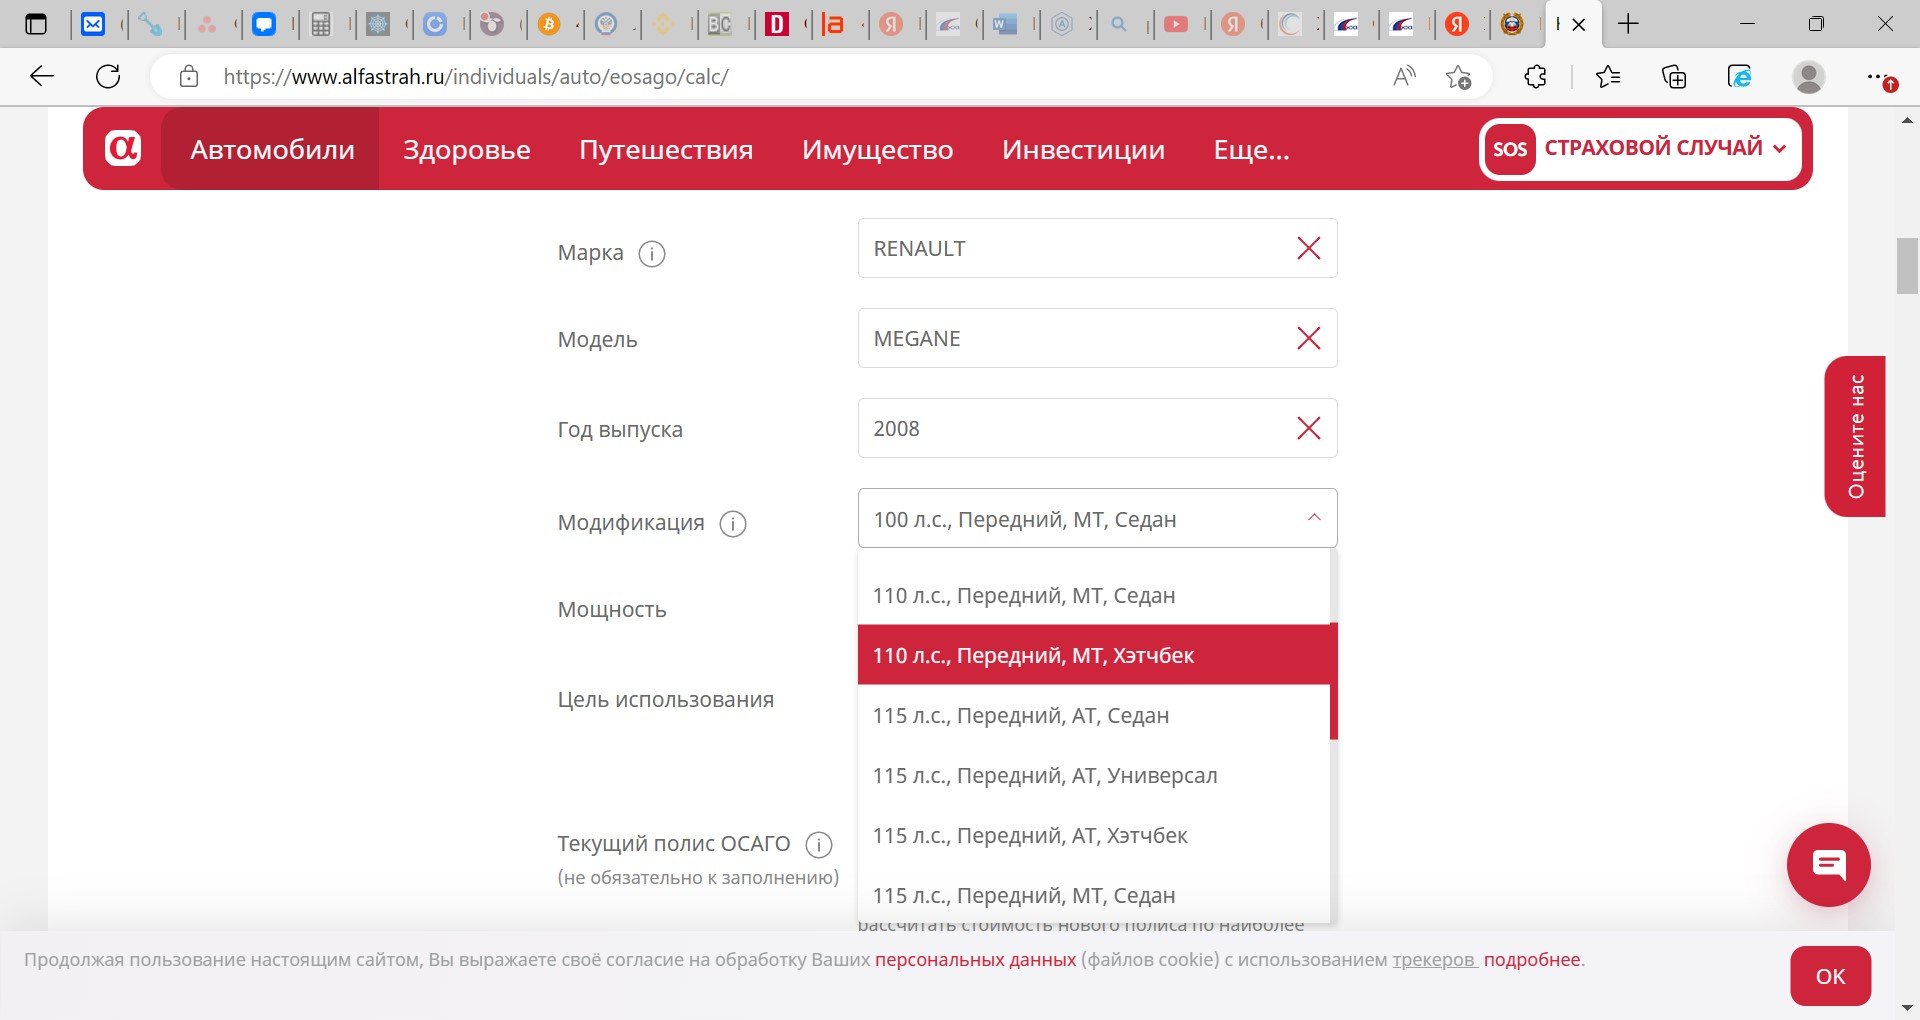The image size is (1920, 1020).
Task: Click the SOS badge icon
Action: click(x=1510, y=149)
